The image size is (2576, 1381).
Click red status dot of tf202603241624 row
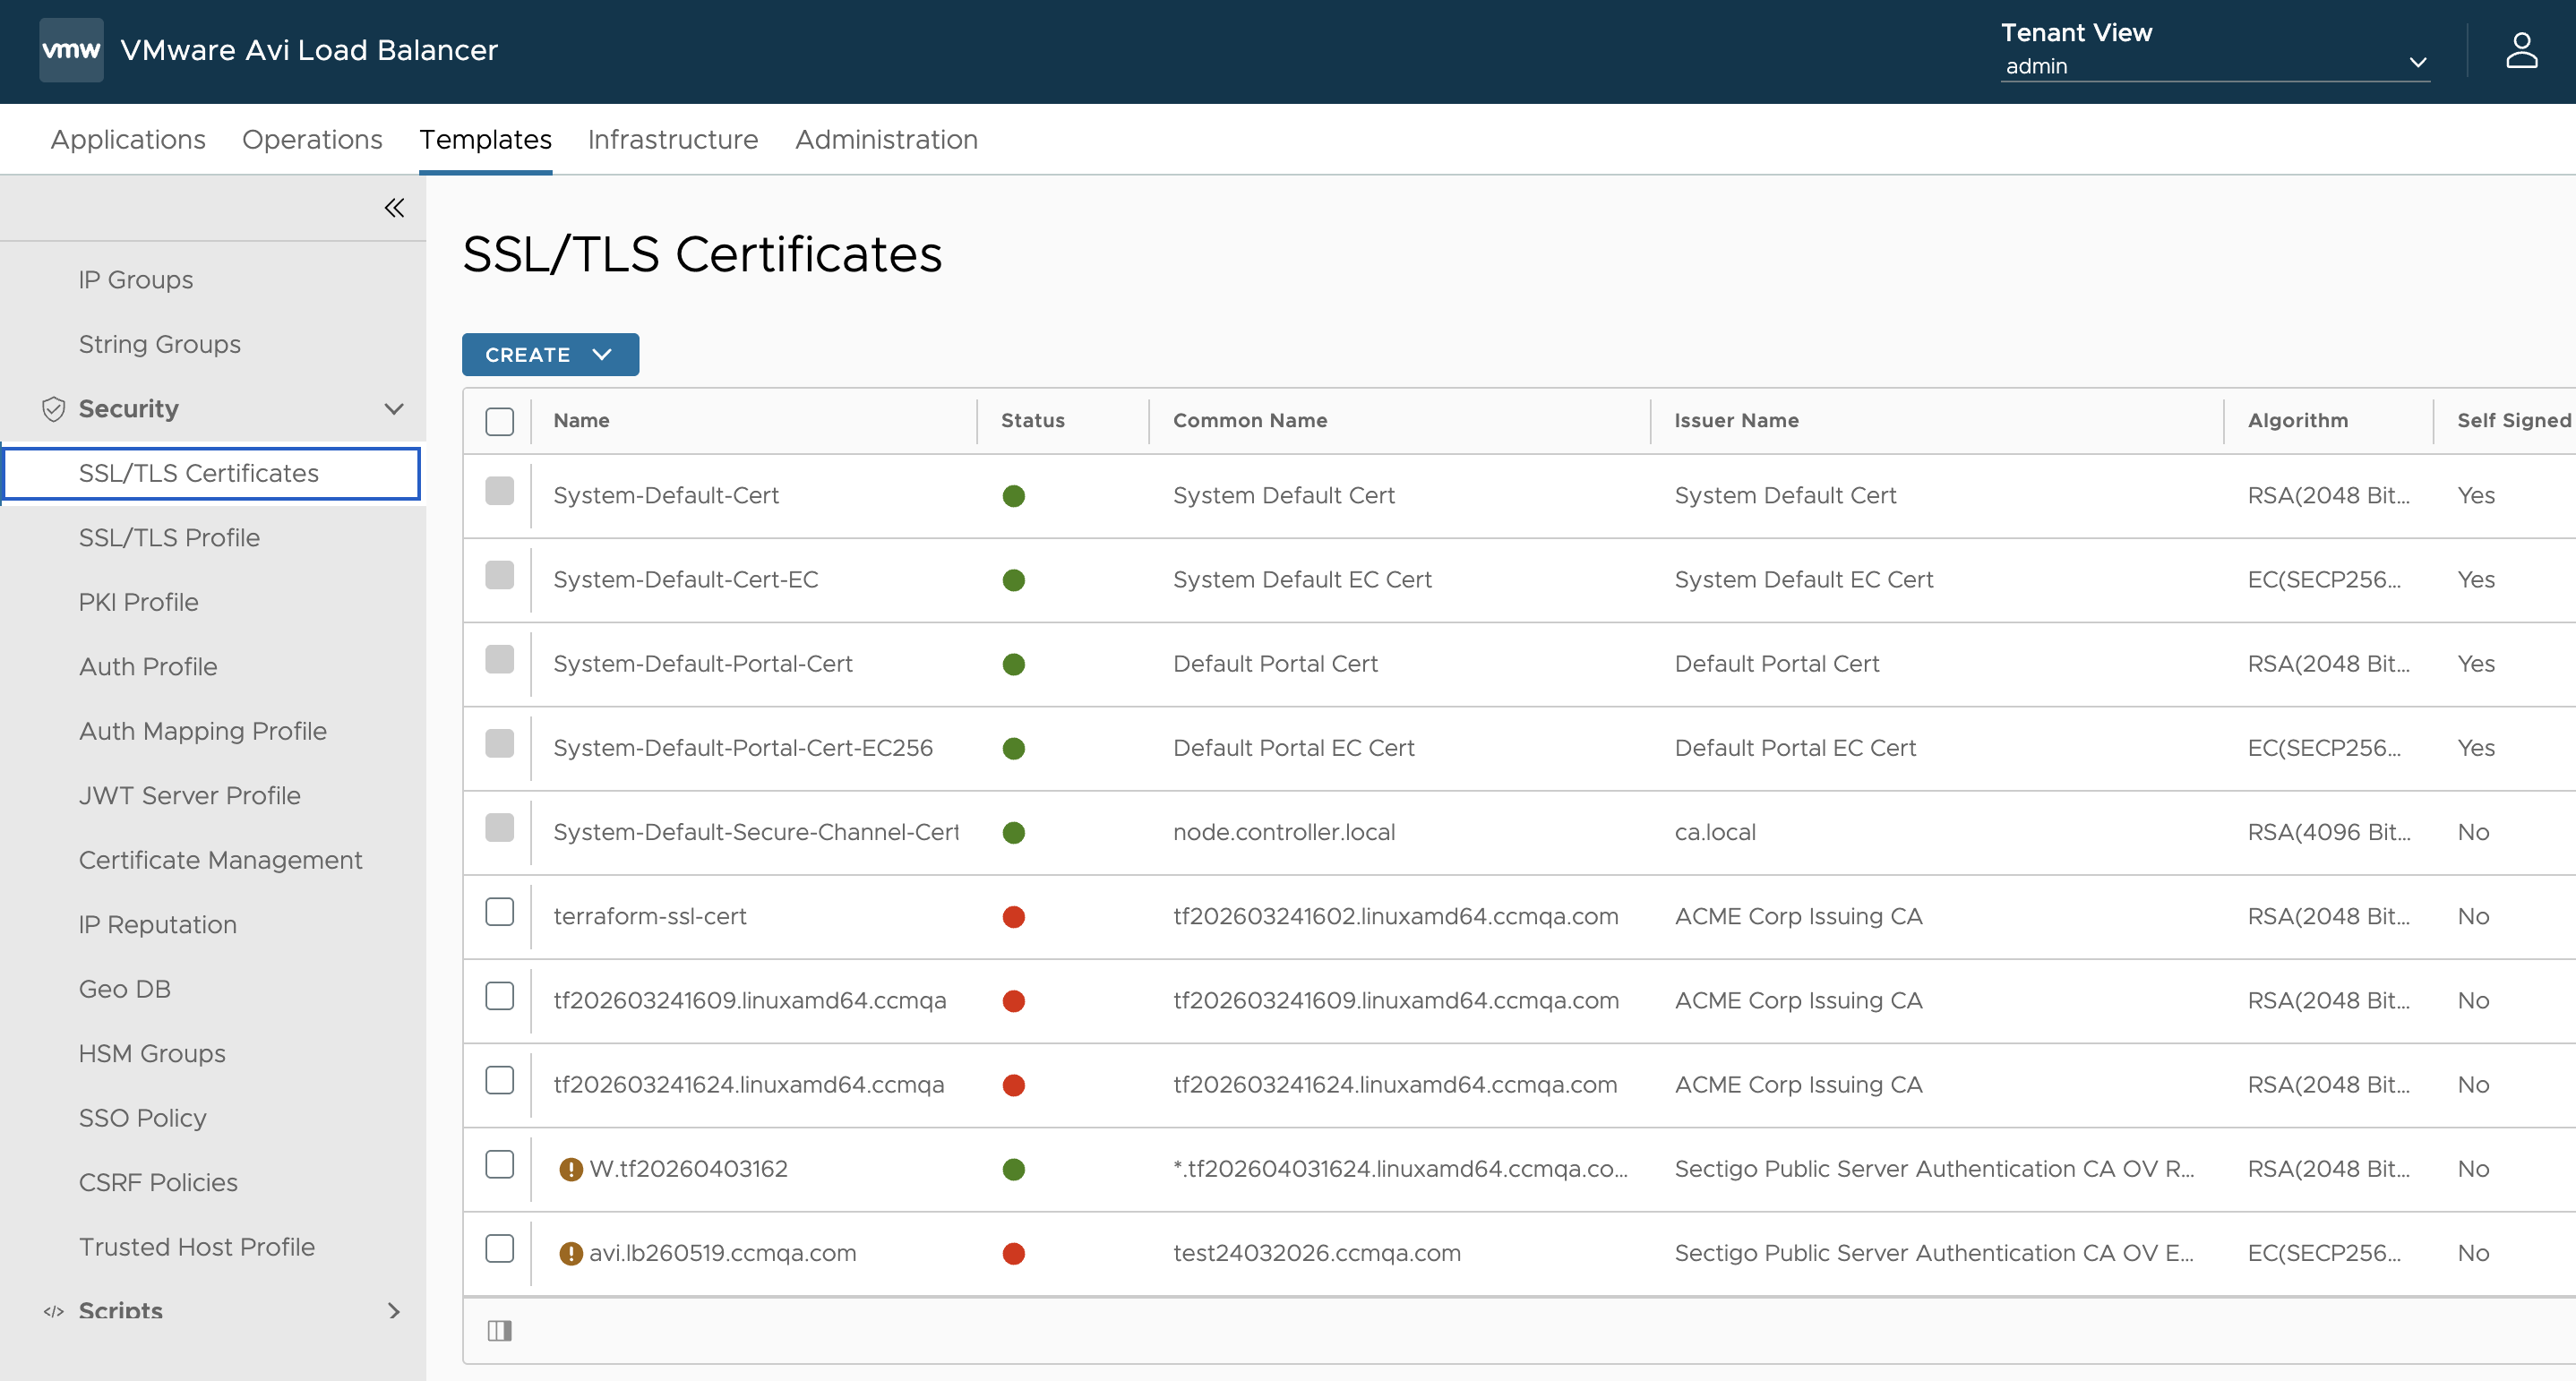[x=1014, y=1085]
